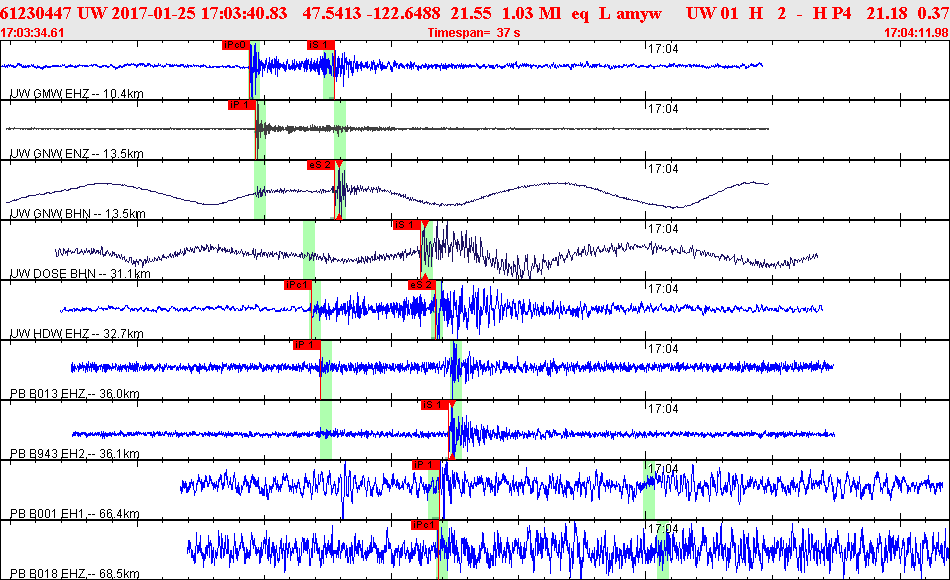Screen dimensions: 950x580
Task: Click the PB B943 EH2 -- 36.1km label
Action: click(75, 453)
